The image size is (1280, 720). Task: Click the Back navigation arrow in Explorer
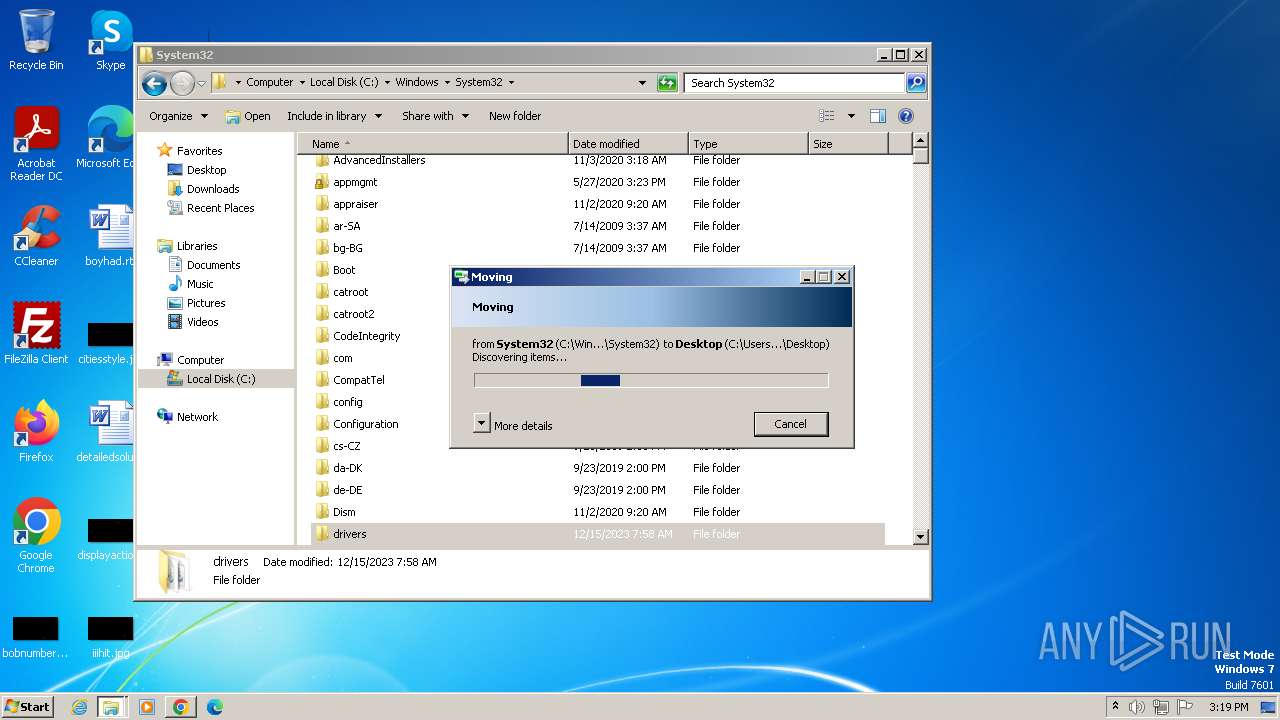tap(154, 83)
